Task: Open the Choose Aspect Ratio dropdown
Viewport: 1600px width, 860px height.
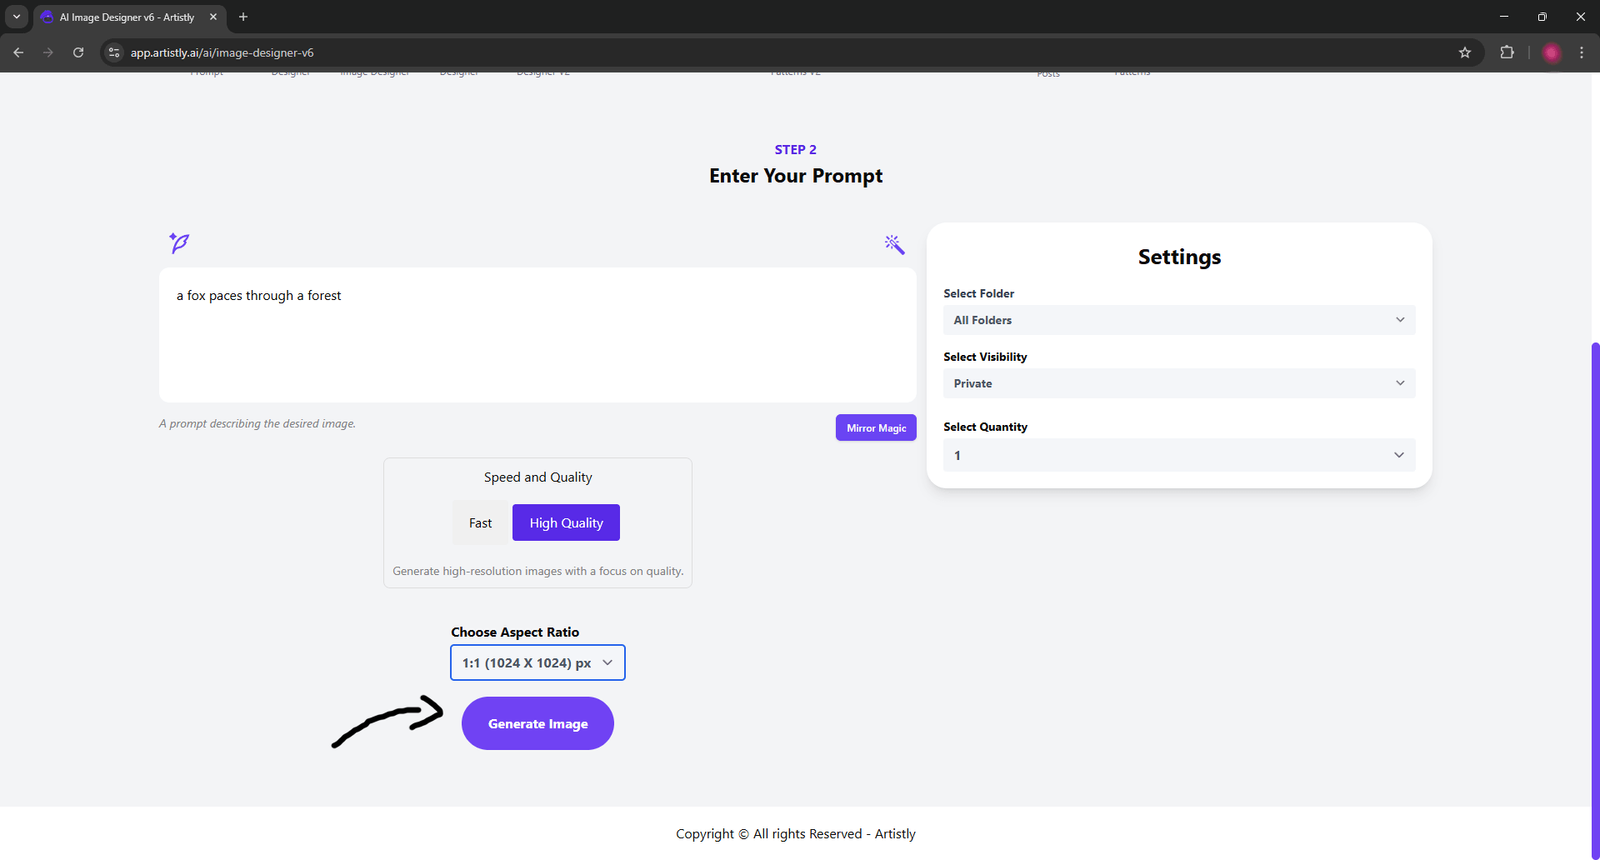Action: pos(537,663)
